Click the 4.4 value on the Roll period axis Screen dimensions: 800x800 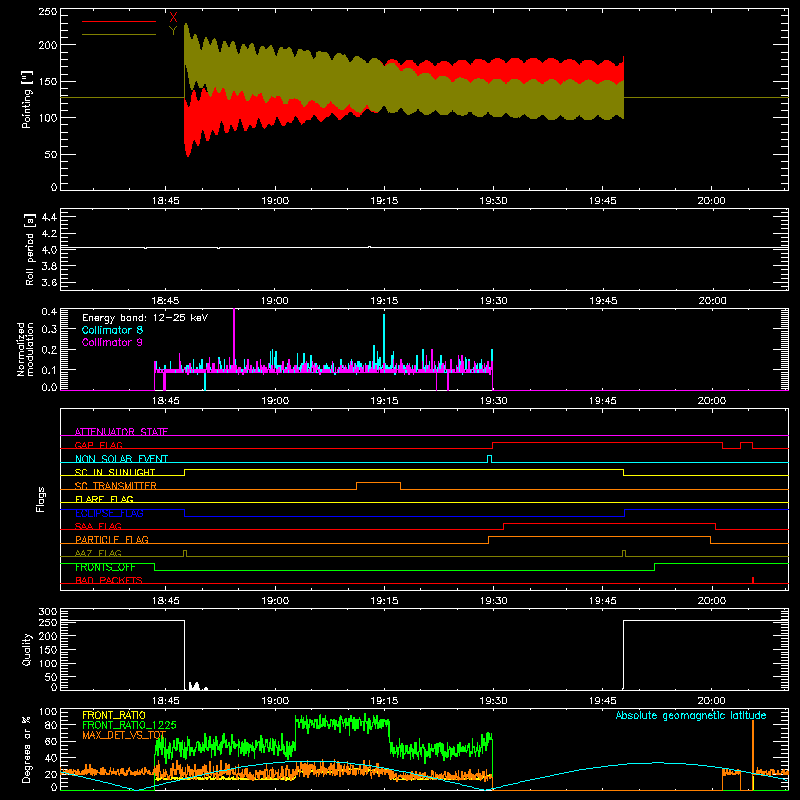(49, 217)
